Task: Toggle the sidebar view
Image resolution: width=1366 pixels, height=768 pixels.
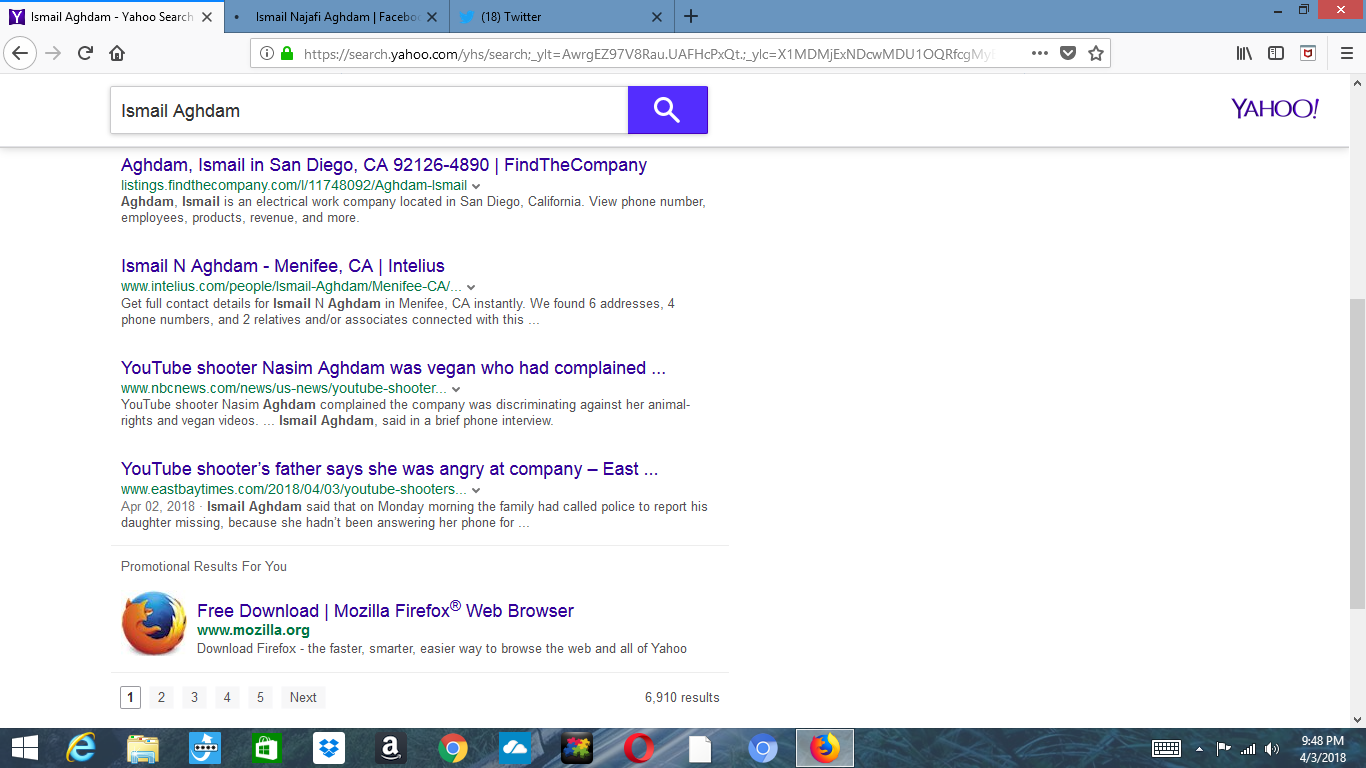Action: click(1276, 53)
